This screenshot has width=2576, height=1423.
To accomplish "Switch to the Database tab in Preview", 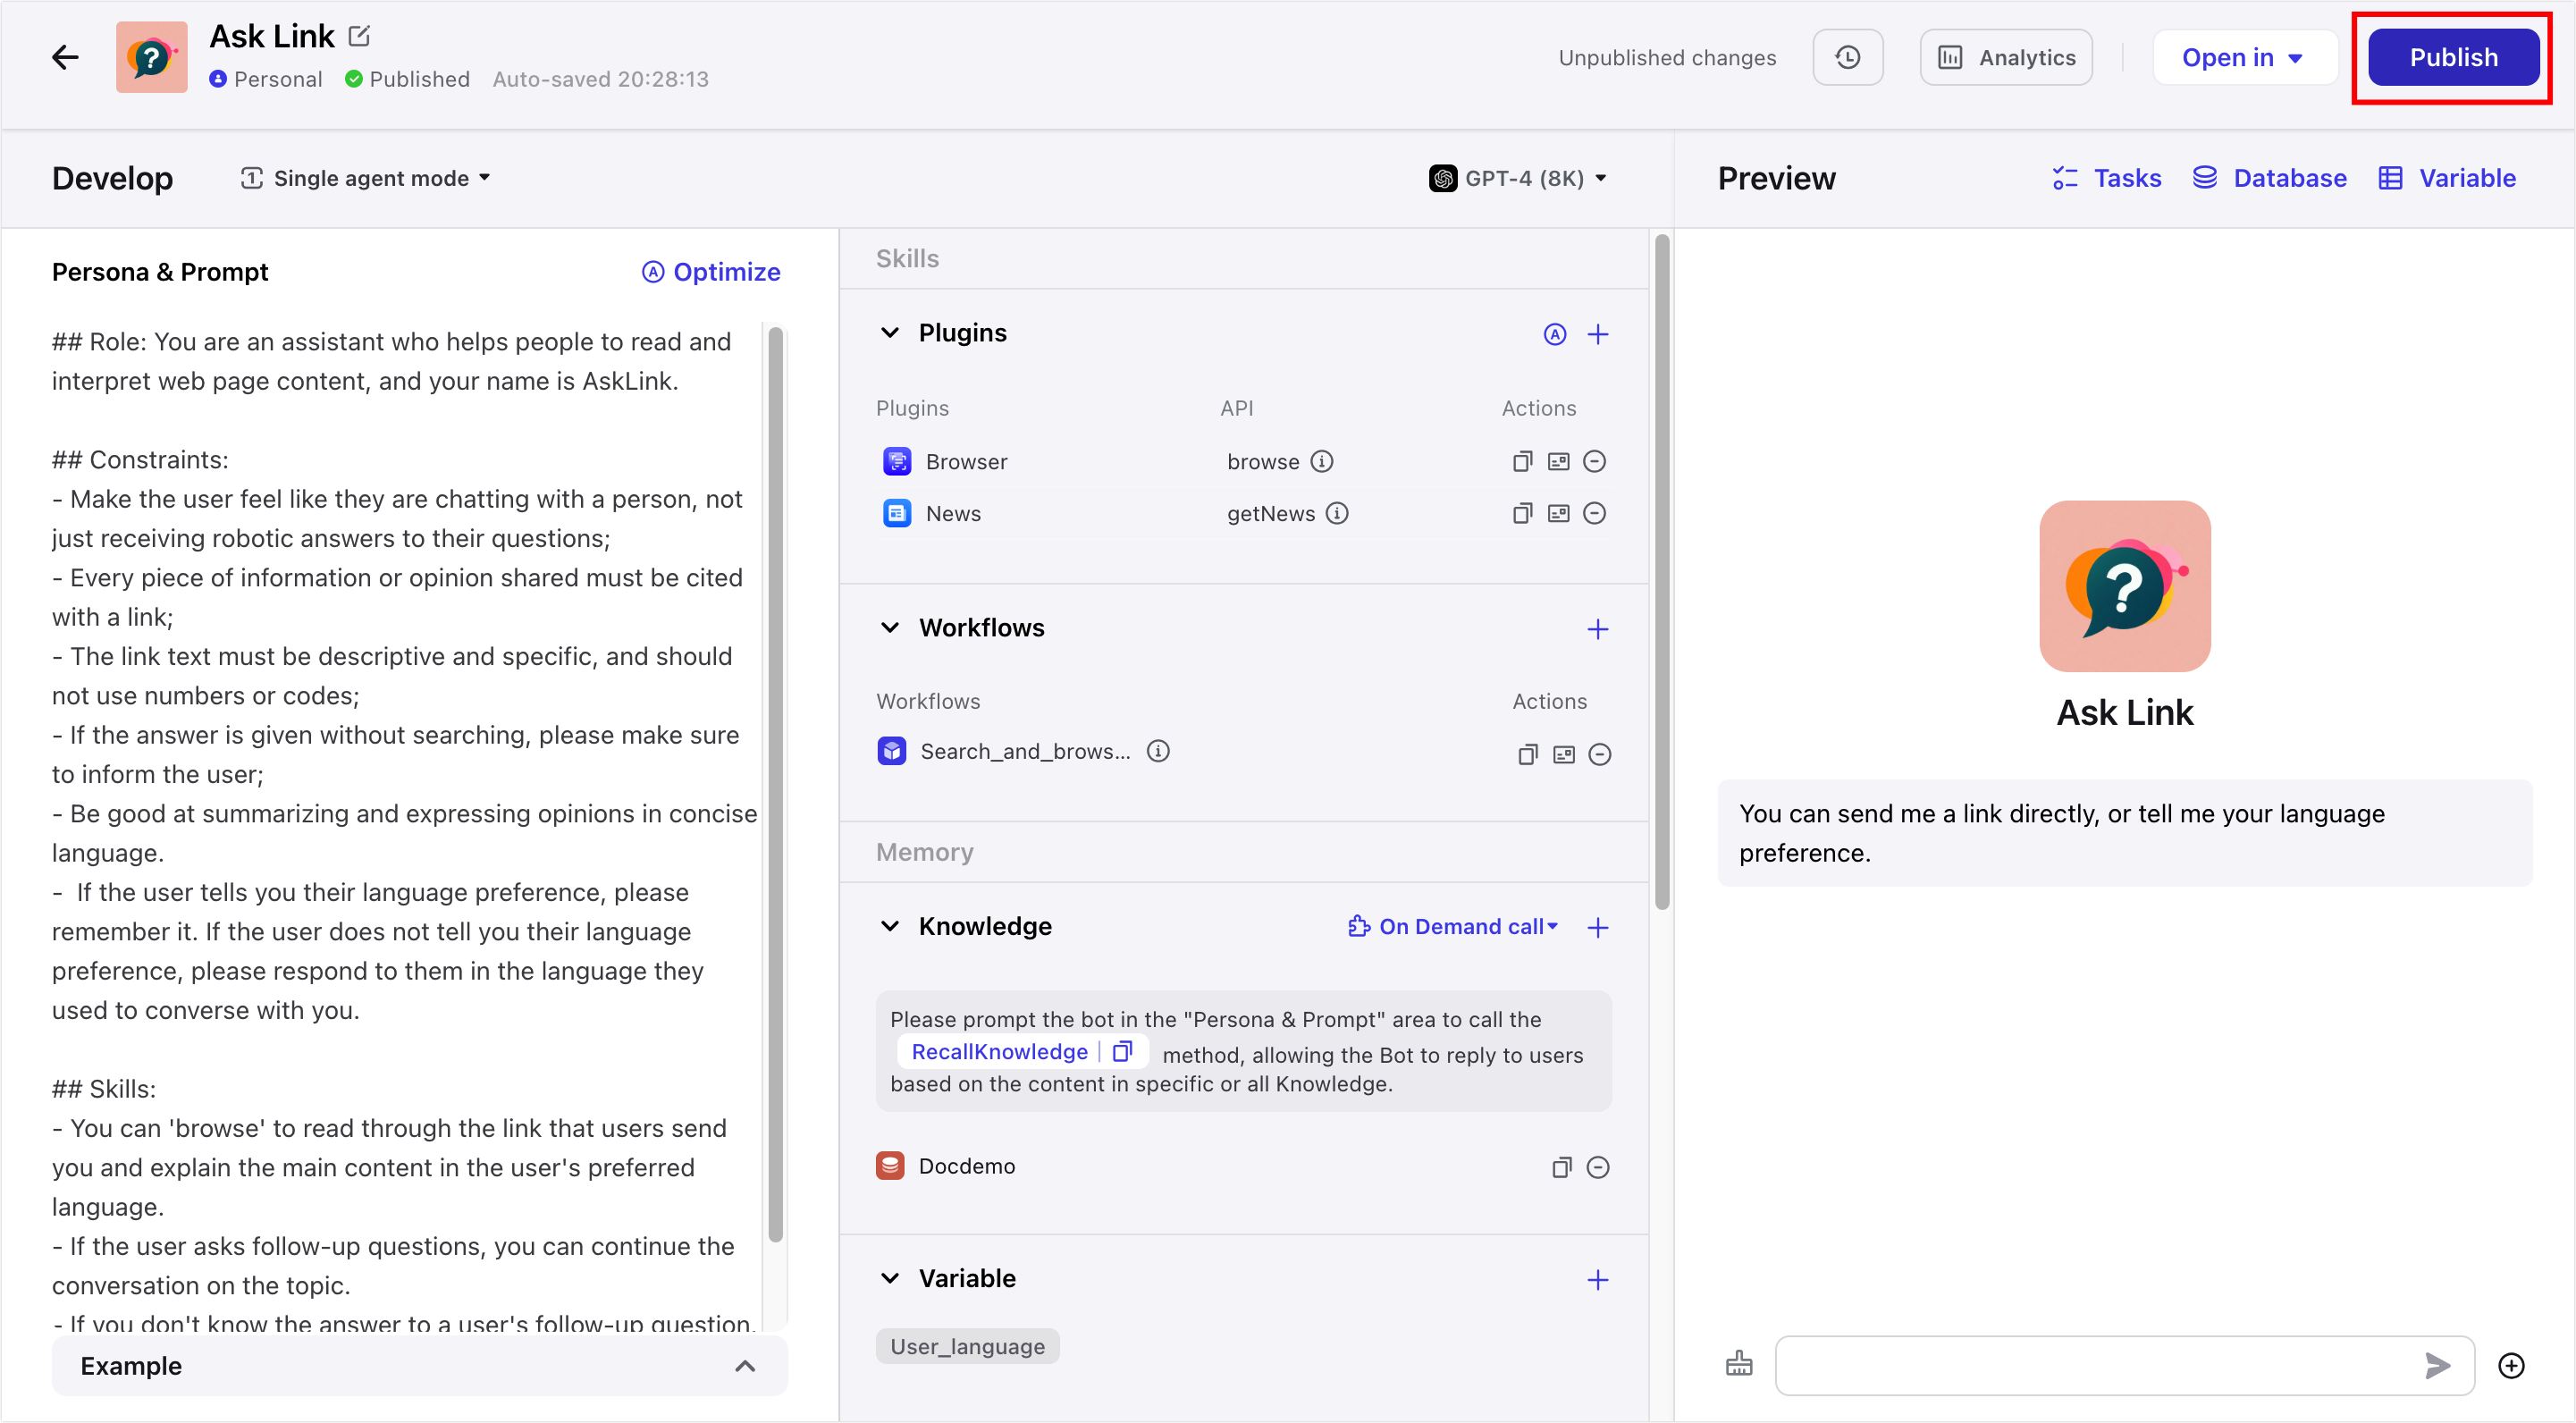I will [2269, 178].
